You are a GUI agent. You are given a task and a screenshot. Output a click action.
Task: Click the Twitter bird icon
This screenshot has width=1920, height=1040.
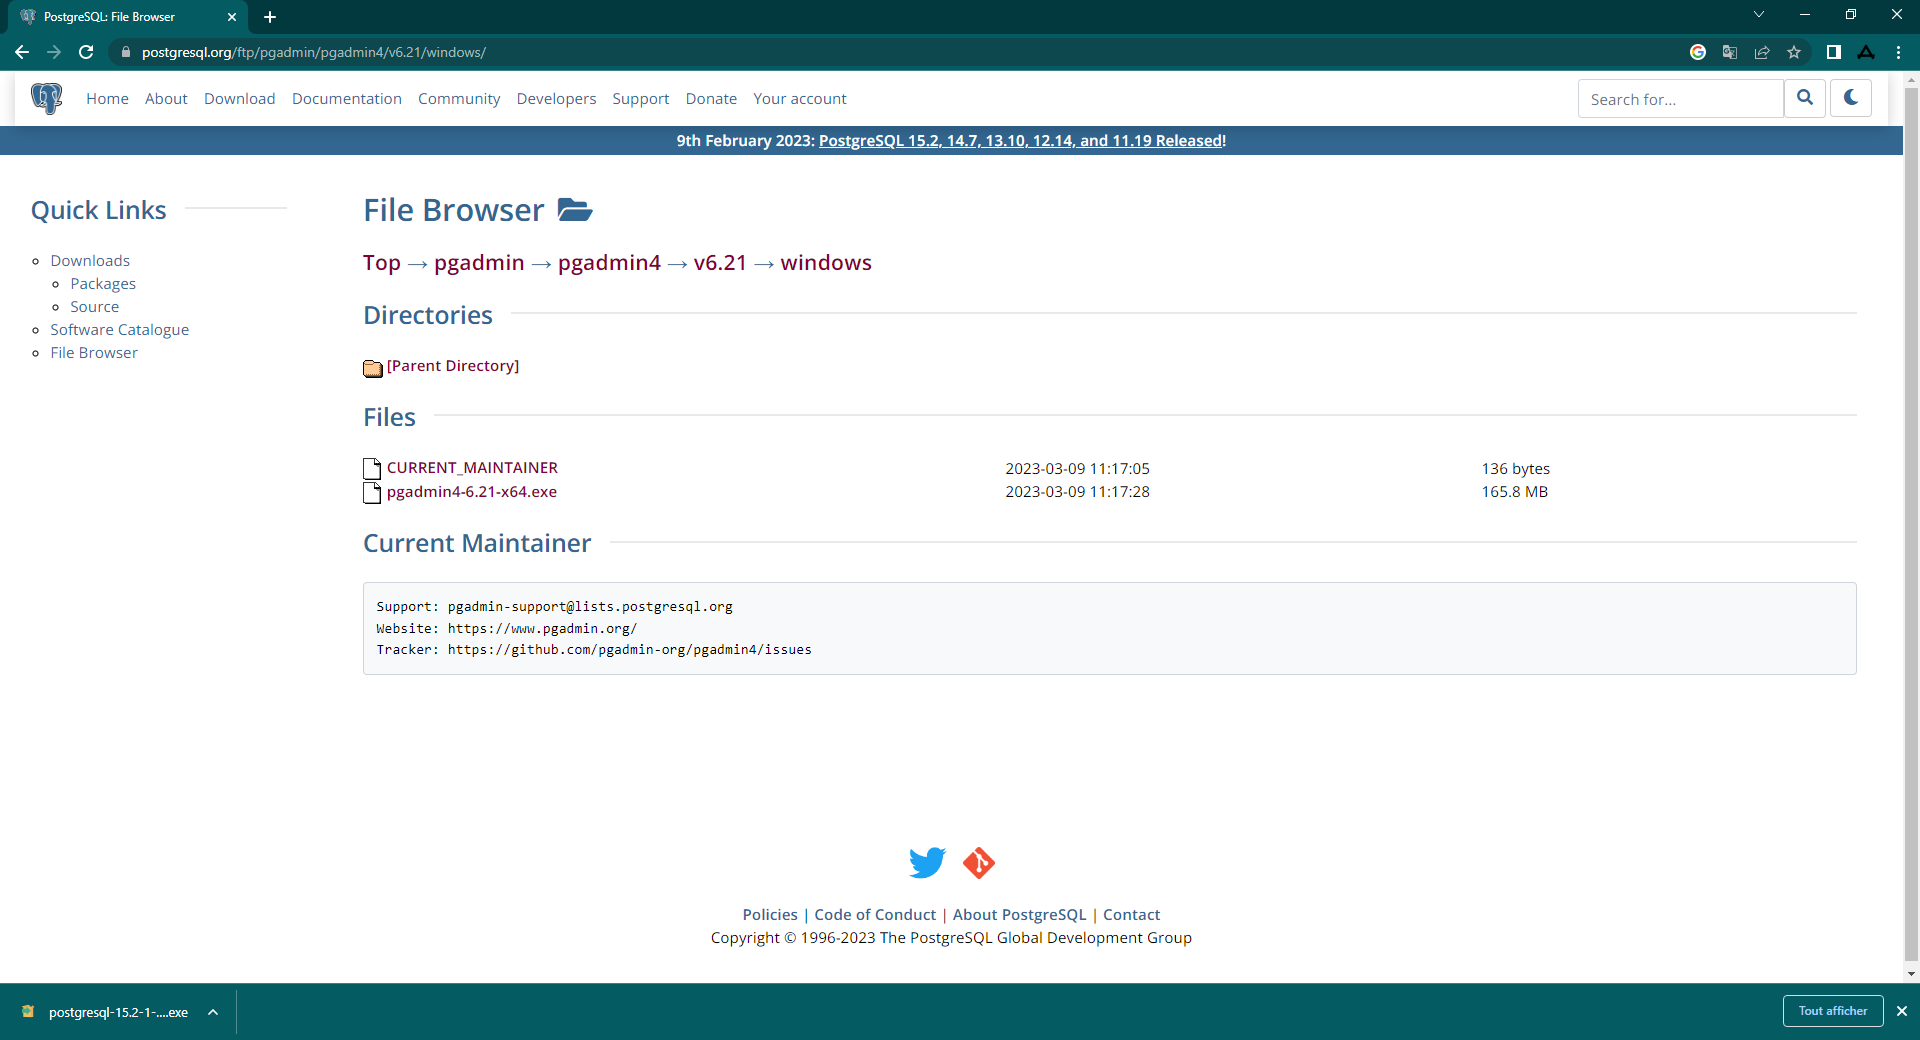point(927,862)
